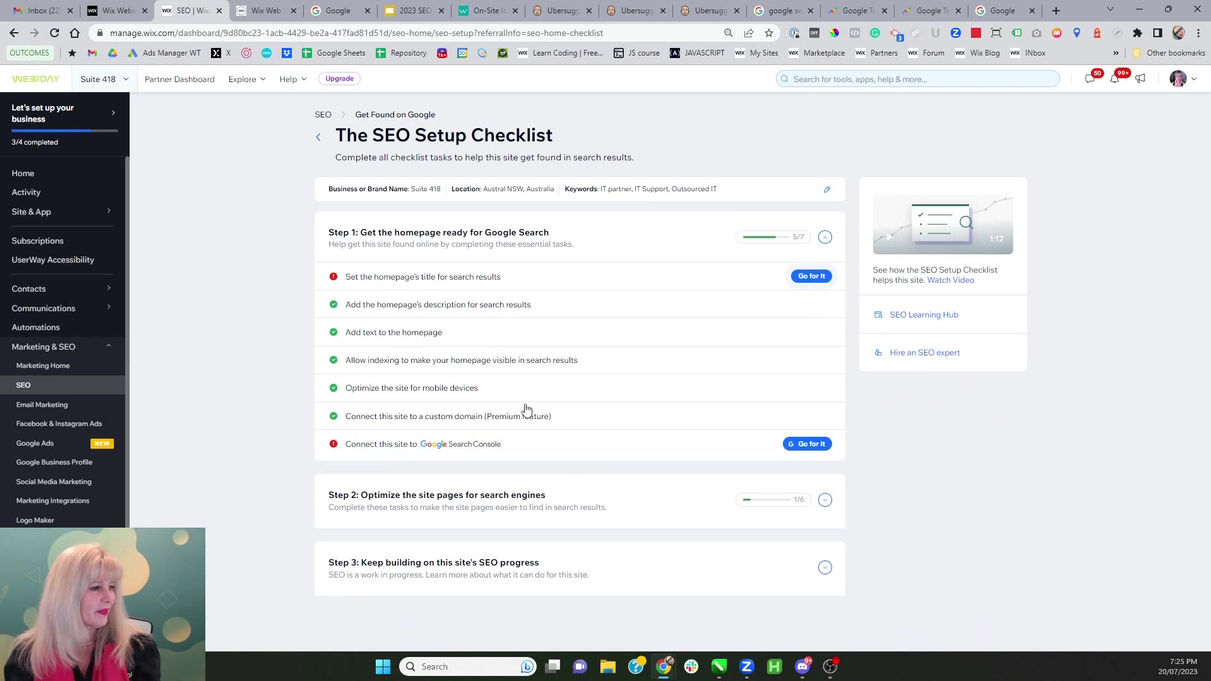Open the Watch Video link
The width and height of the screenshot is (1211, 681).
950,280
